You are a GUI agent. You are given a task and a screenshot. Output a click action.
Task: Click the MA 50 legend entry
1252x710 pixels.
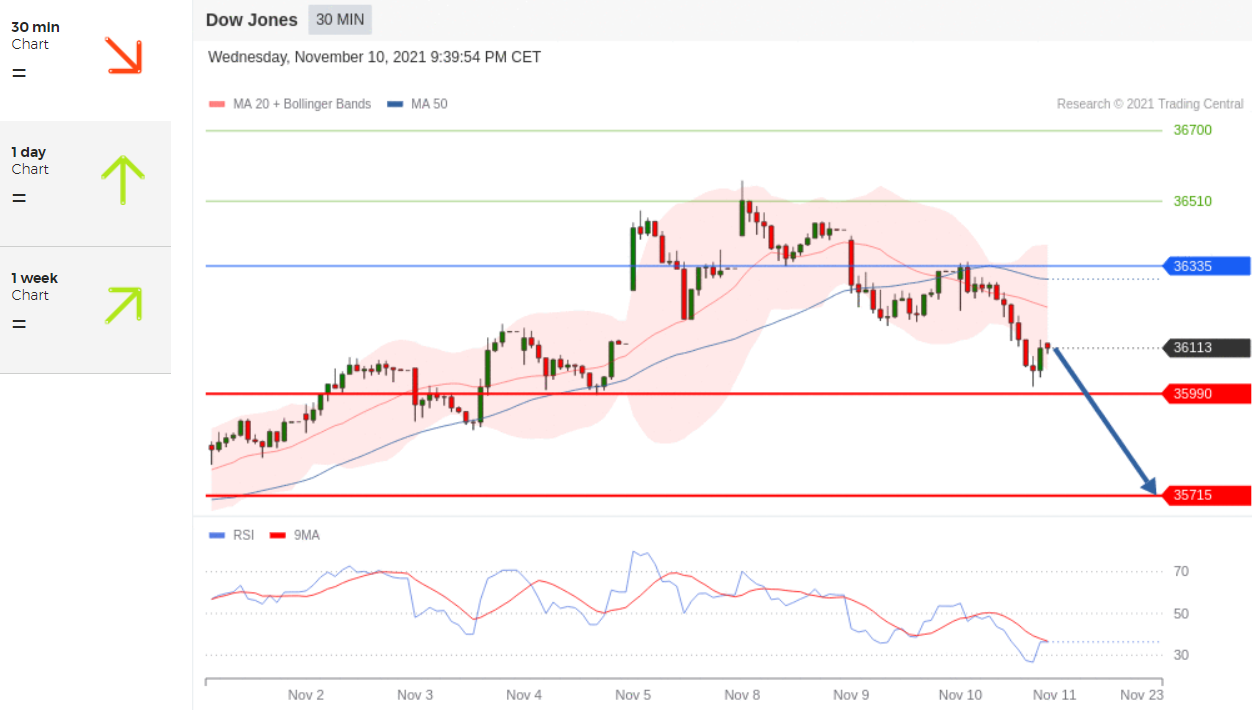tap(417, 104)
